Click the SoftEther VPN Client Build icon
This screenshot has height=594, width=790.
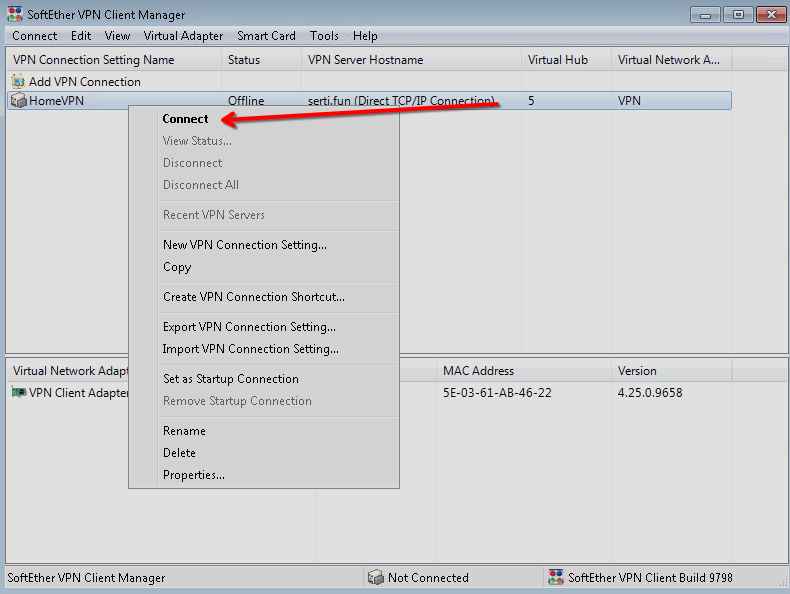point(555,578)
